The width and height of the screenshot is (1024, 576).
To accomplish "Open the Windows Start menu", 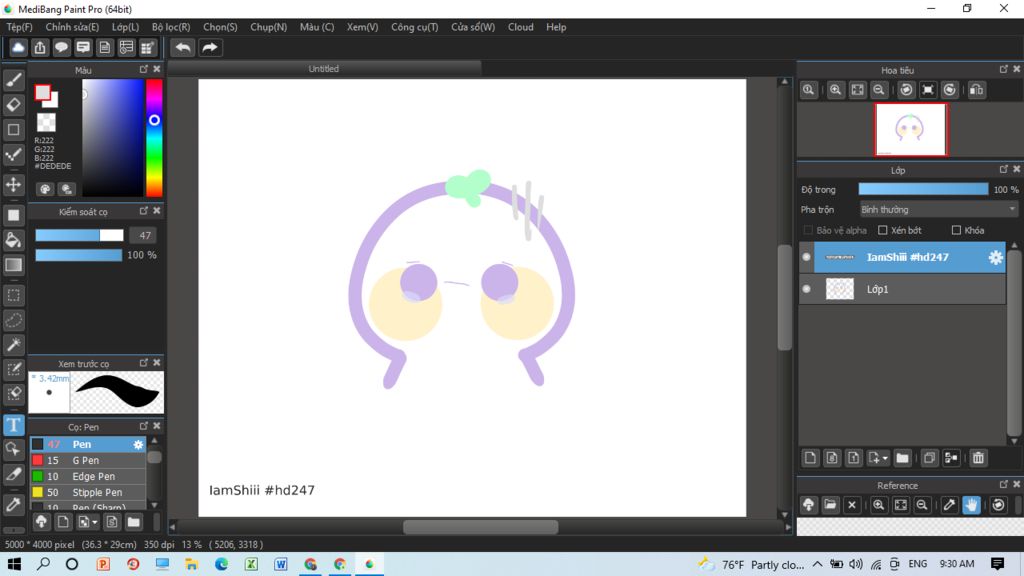I will (14, 564).
